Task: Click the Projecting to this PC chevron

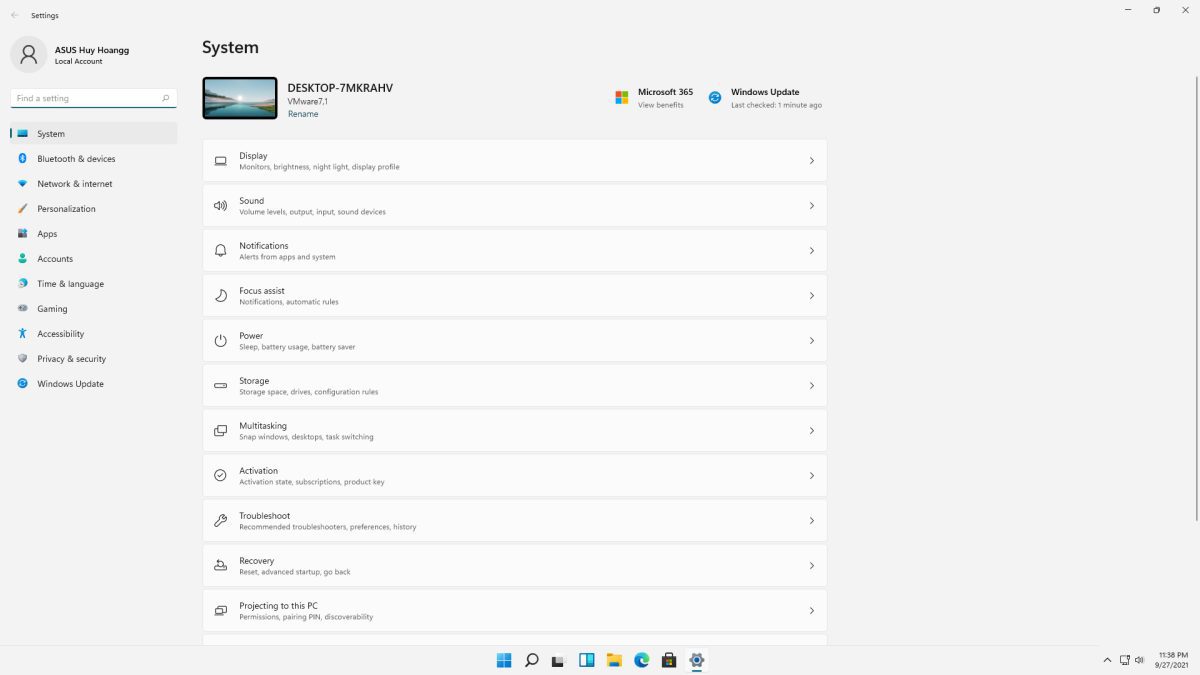Action: click(x=811, y=611)
